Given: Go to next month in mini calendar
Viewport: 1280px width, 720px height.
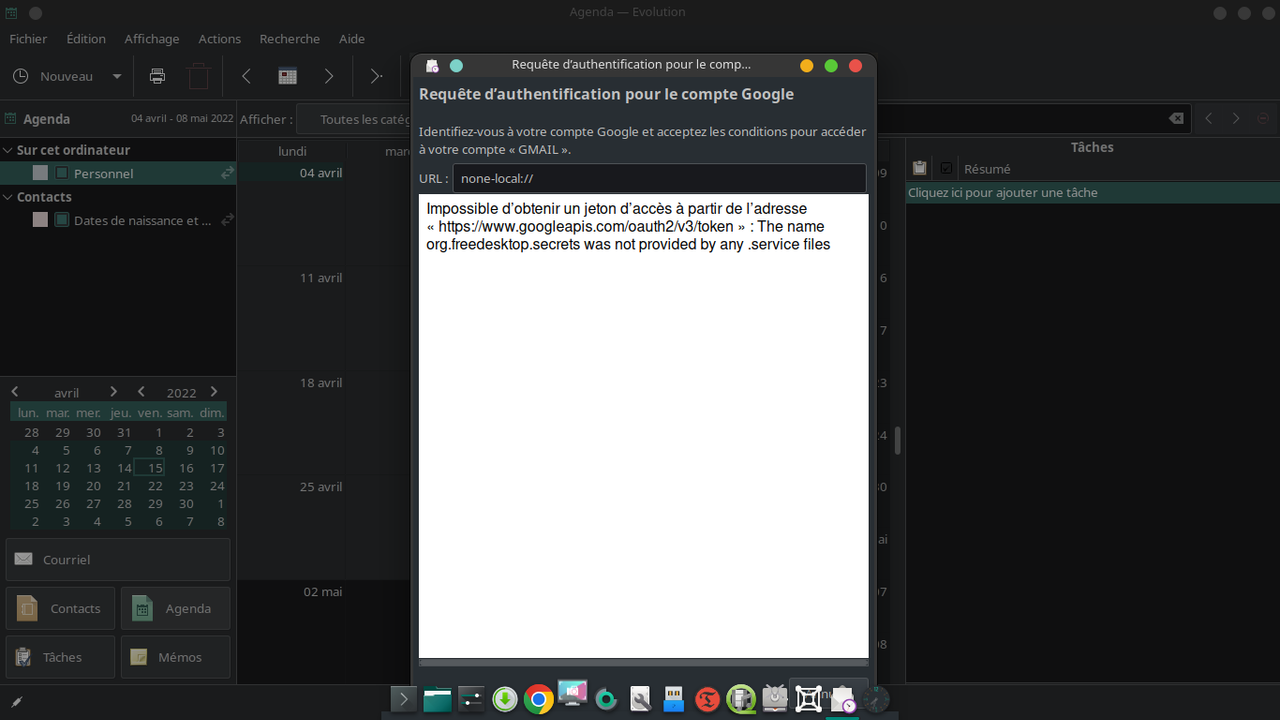Looking at the screenshot, I should pyautogui.click(x=113, y=392).
